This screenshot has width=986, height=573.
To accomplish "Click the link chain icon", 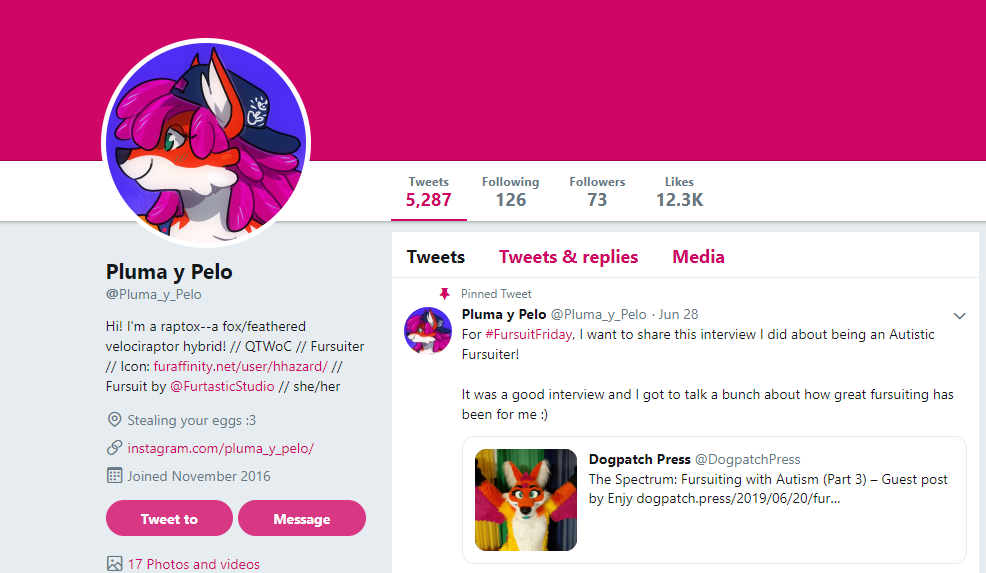I will tap(114, 448).
